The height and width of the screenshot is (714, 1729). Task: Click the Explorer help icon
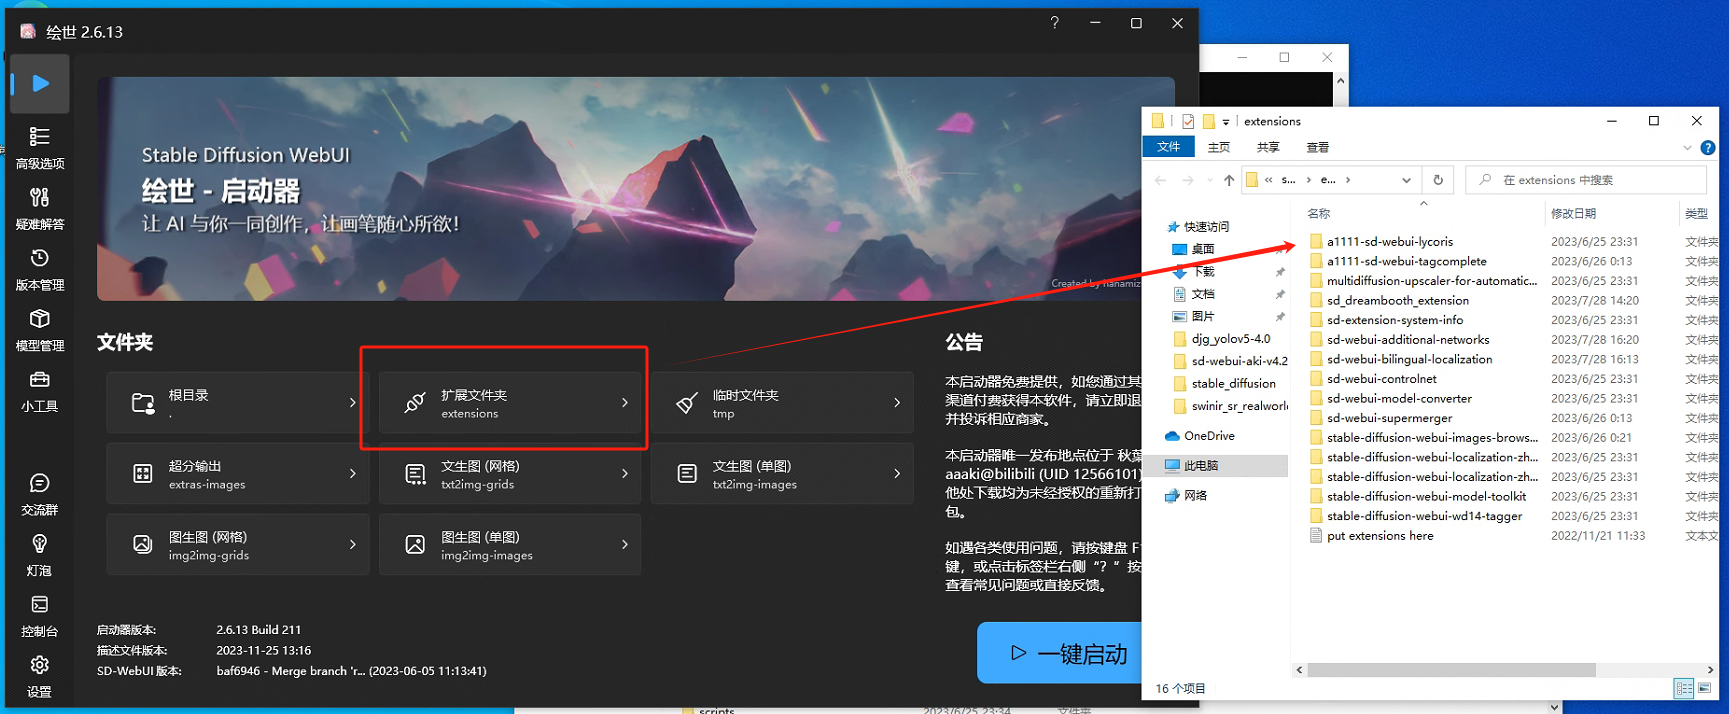(x=1708, y=147)
